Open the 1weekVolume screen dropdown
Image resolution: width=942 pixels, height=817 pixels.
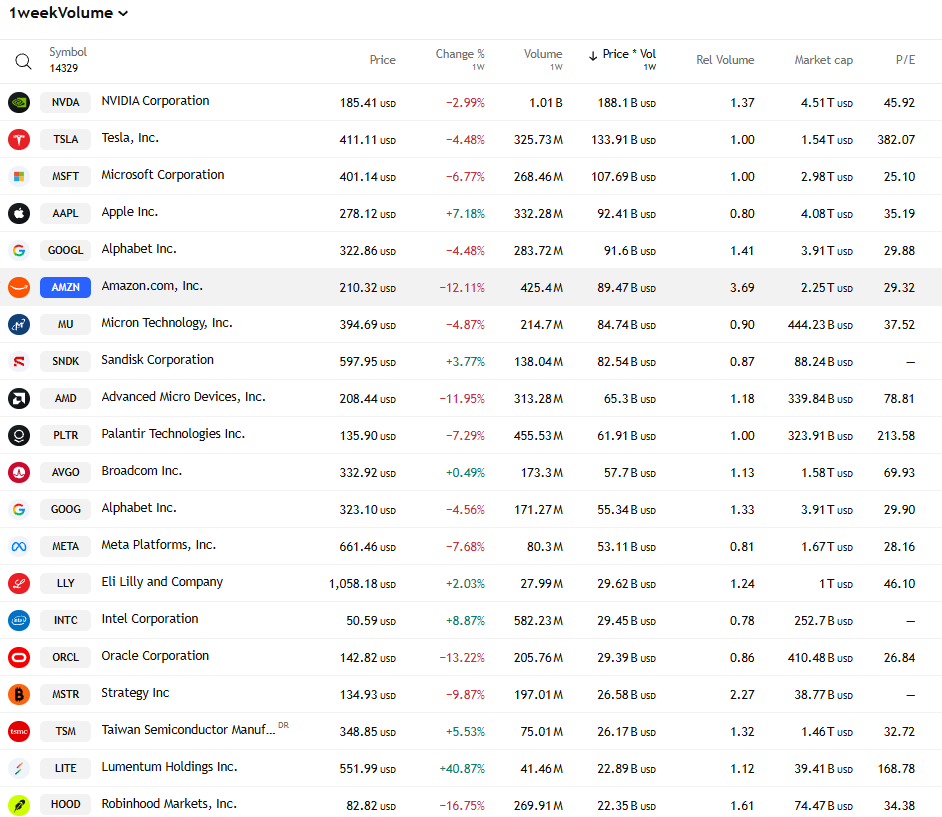point(68,13)
